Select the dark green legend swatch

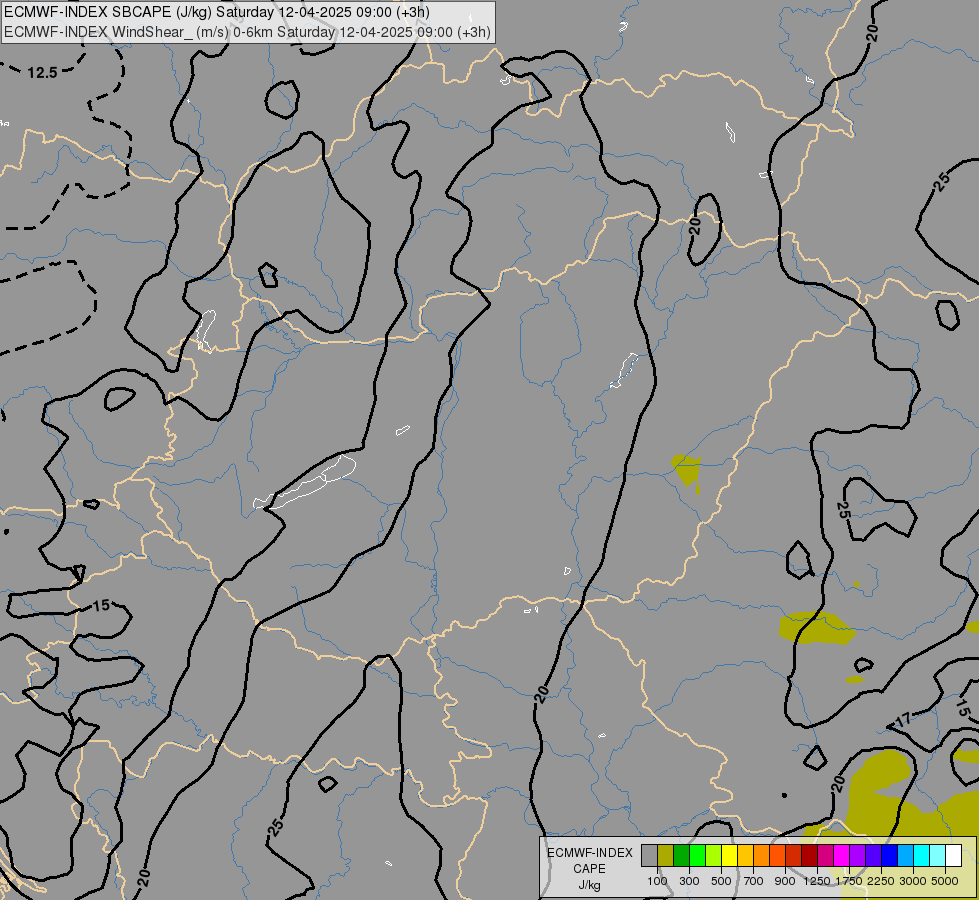click(681, 855)
